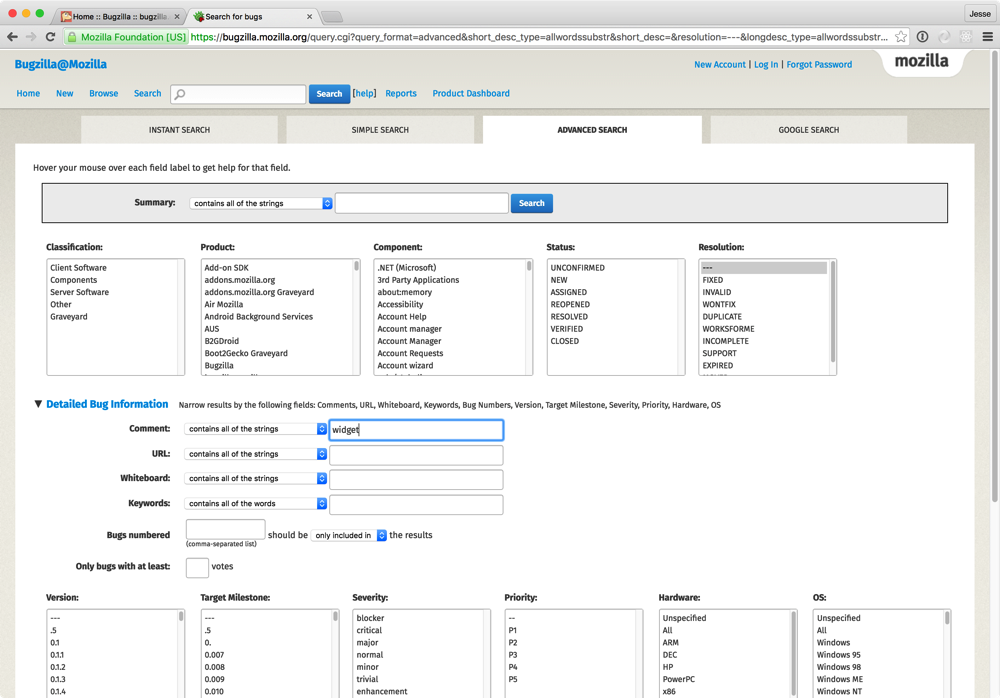This screenshot has height=698, width=1000.
Task: Open the Keywords match type dropdown
Action: [x=256, y=504]
